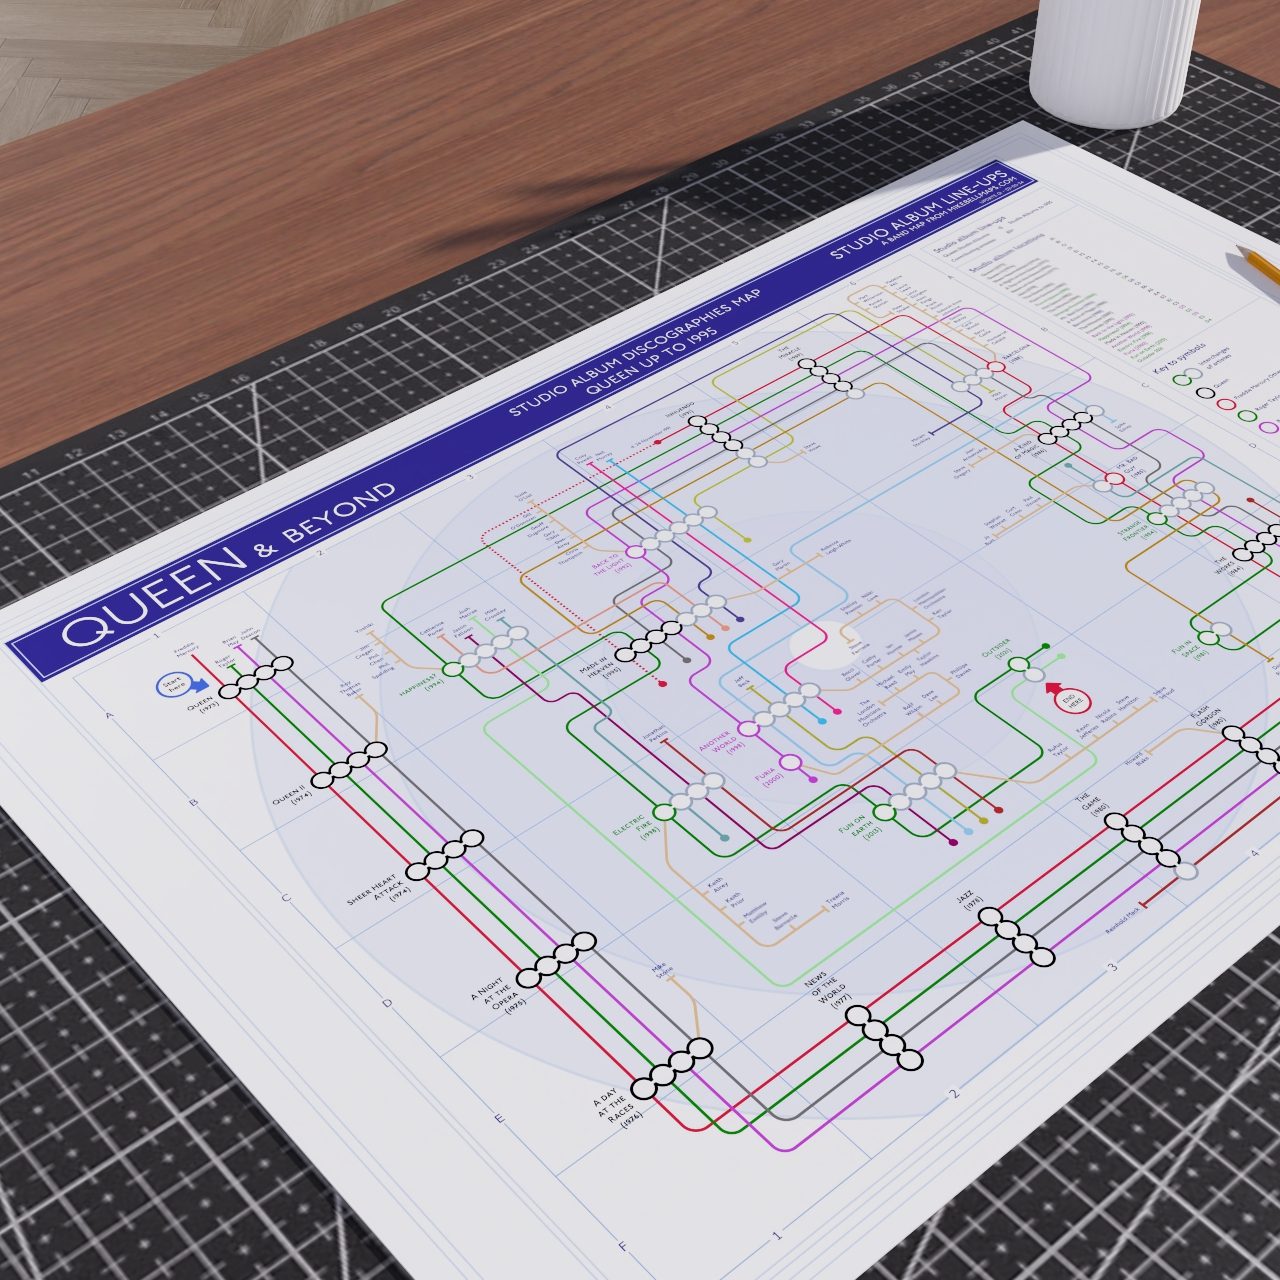The width and height of the screenshot is (1280, 1280).
Task: Click the yellow pencil on the desk
Action: [1258, 263]
